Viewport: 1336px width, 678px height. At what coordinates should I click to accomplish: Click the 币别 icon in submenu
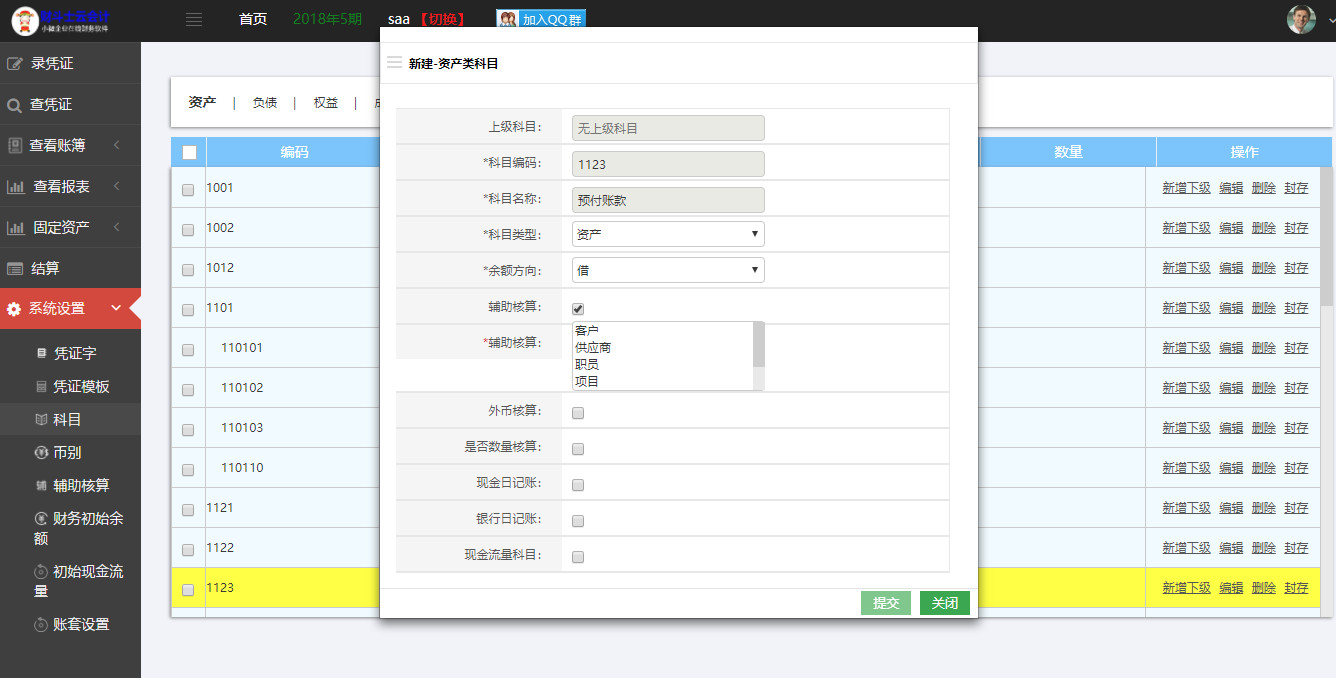(x=41, y=452)
